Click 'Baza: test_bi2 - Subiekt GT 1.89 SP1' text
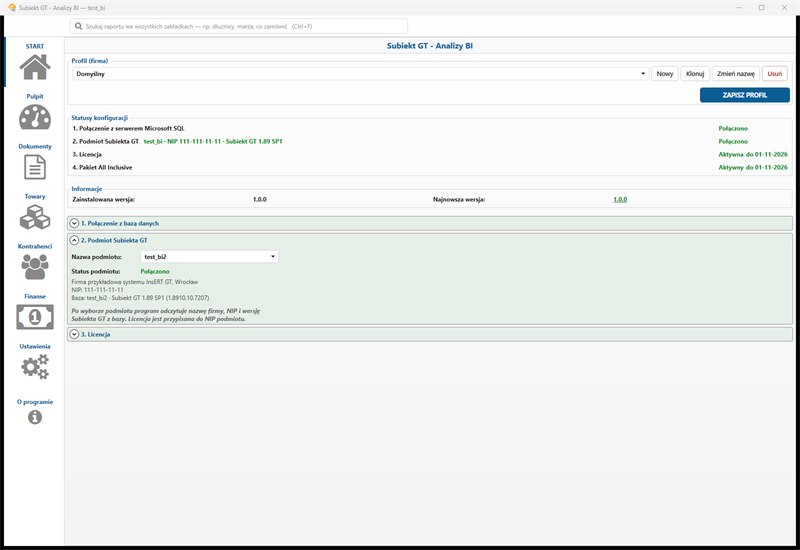This screenshot has height=550, width=800. pos(140,298)
